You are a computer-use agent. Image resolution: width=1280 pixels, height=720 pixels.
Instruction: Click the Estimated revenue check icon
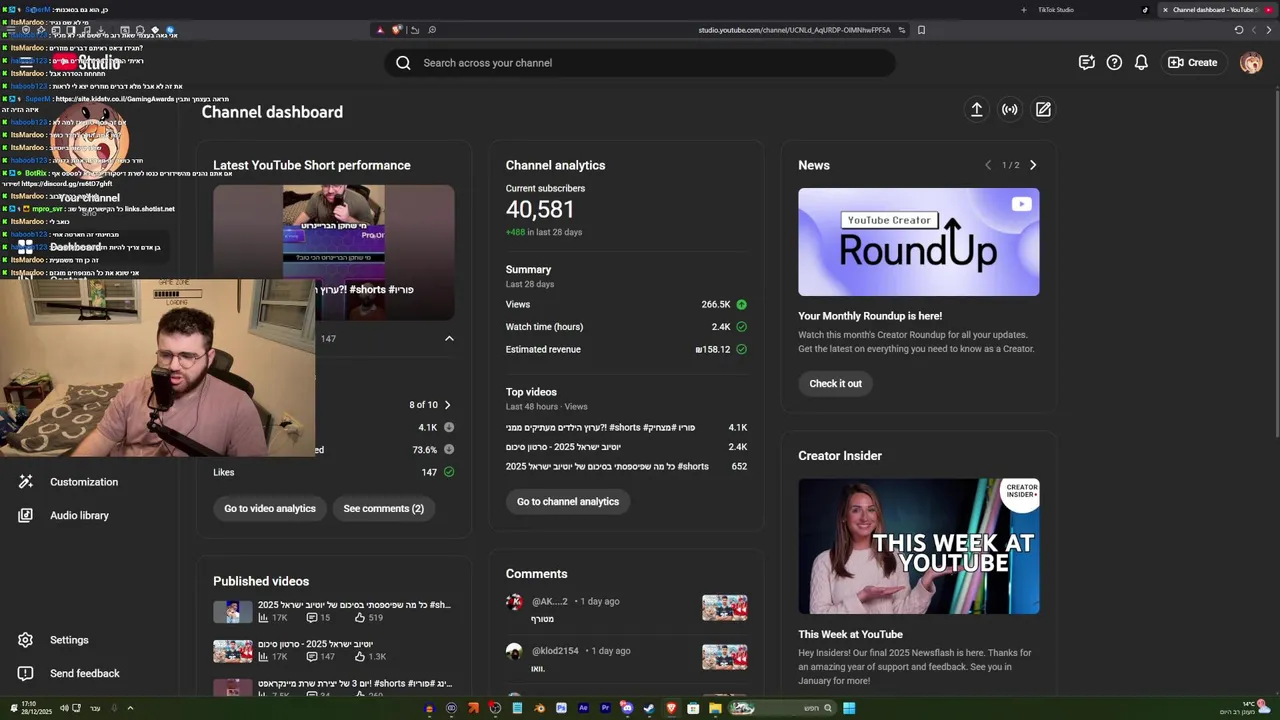(x=741, y=349)
